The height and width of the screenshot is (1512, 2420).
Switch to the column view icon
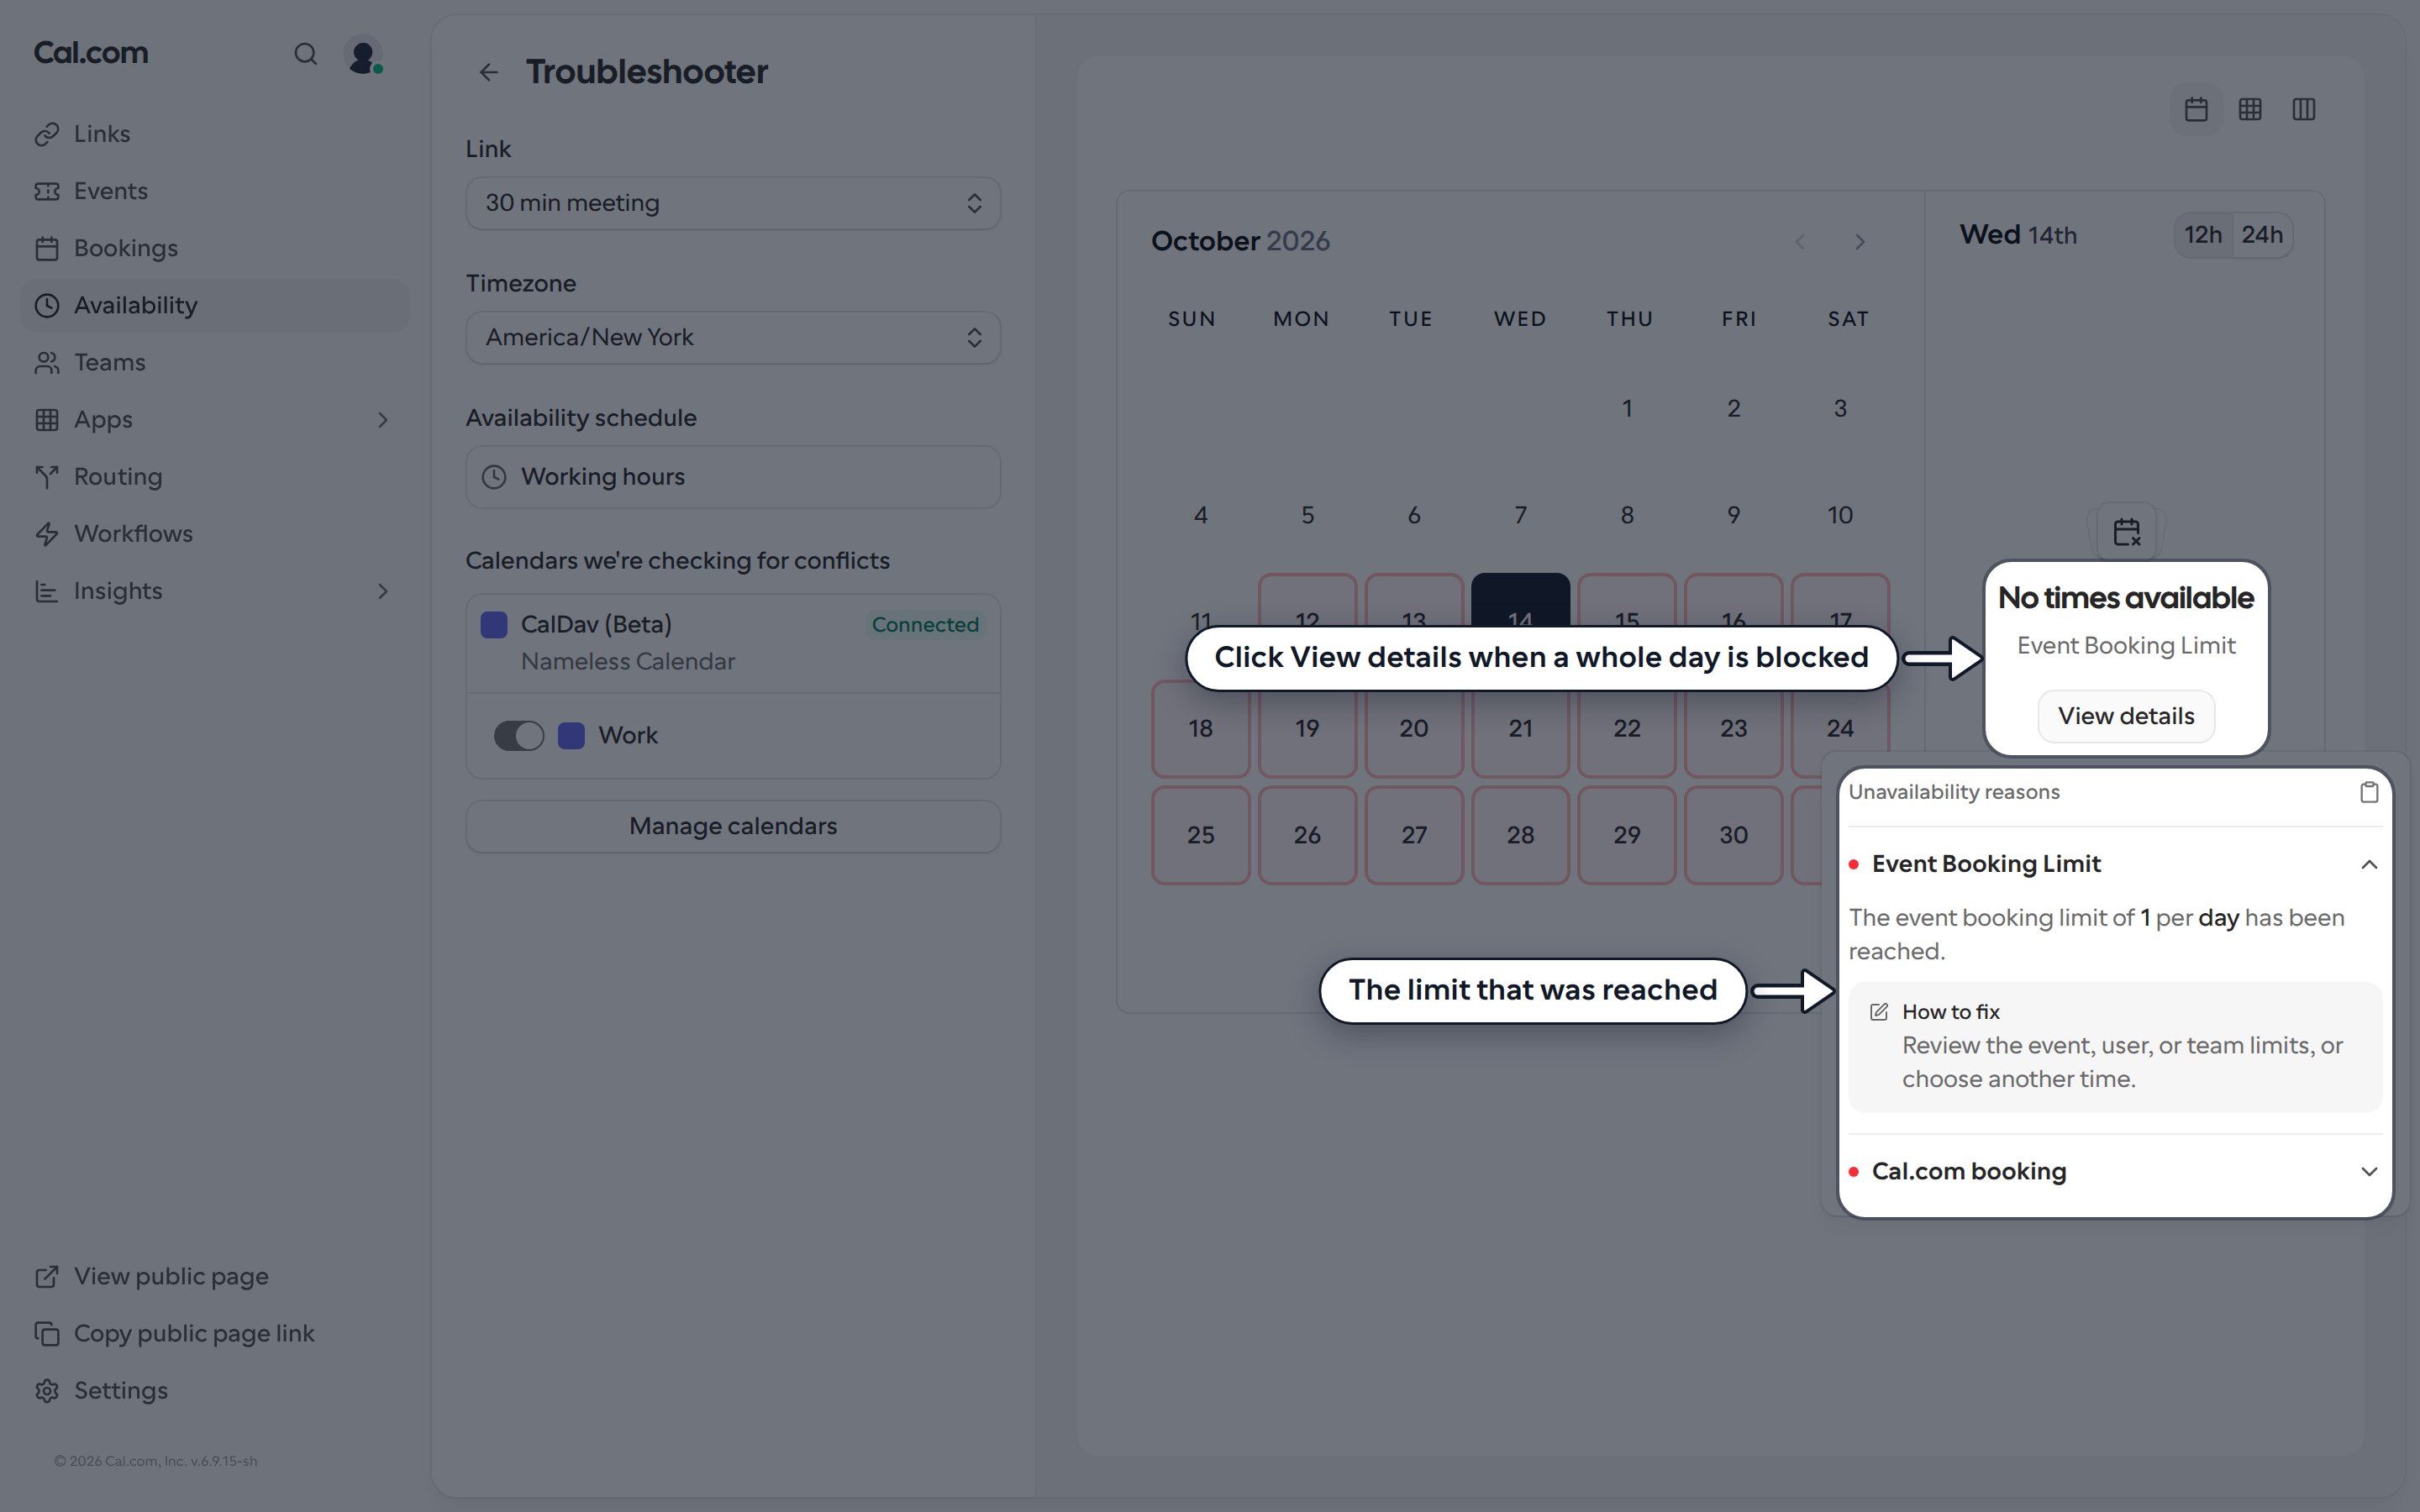pyautogui.click(x=2304, y=109)
